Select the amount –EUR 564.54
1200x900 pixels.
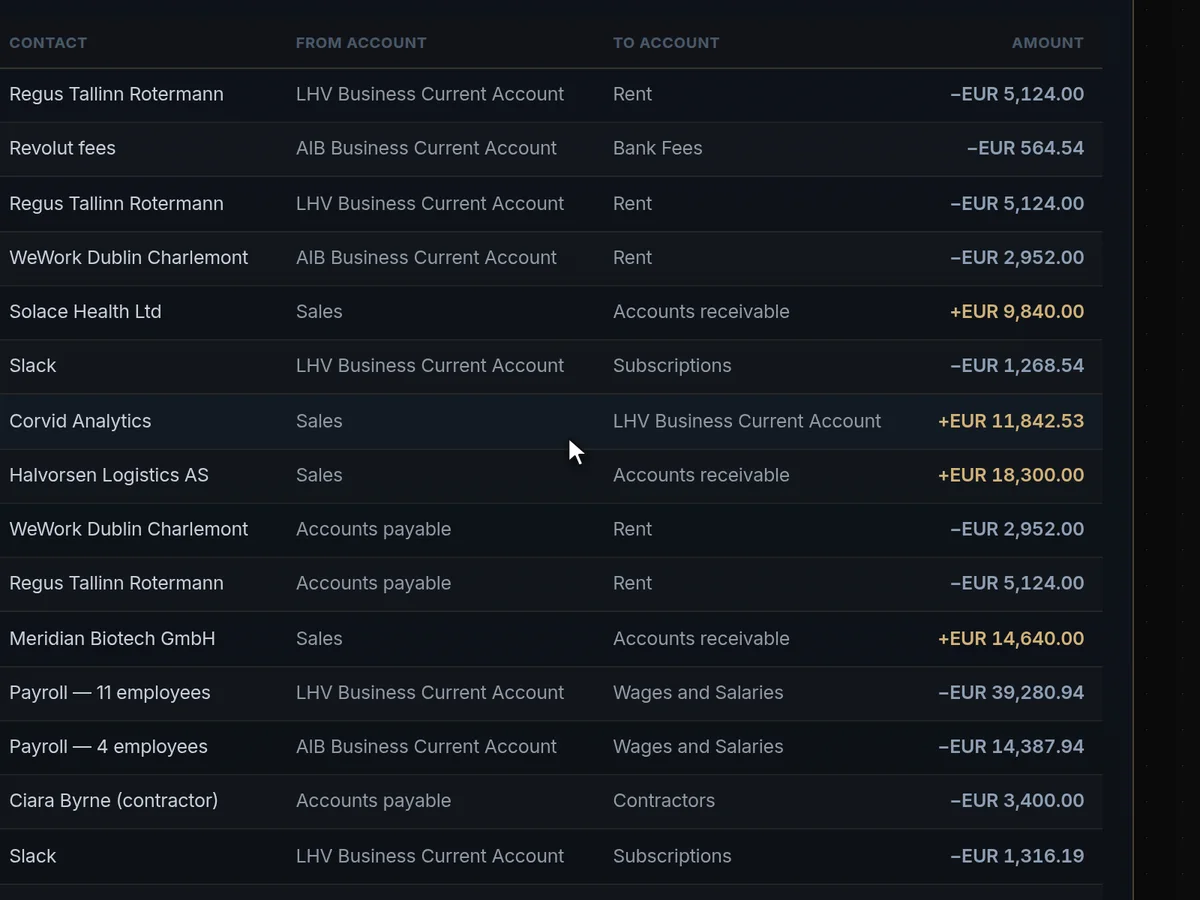[x=1025, y=148]
